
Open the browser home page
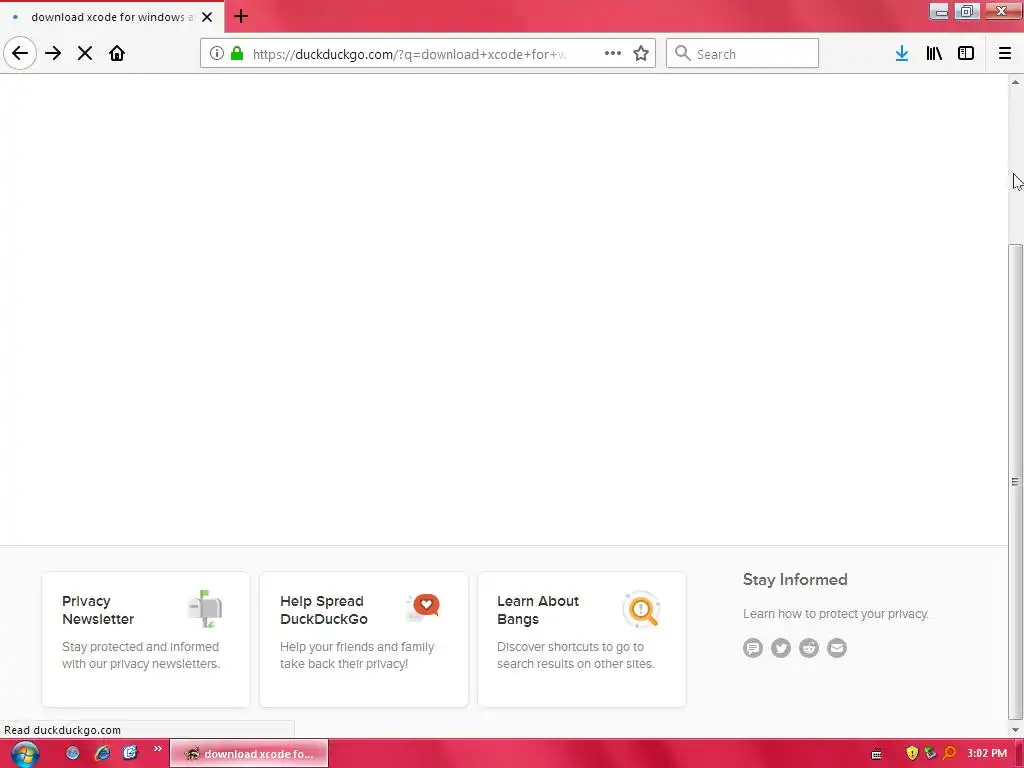(117, 54)
